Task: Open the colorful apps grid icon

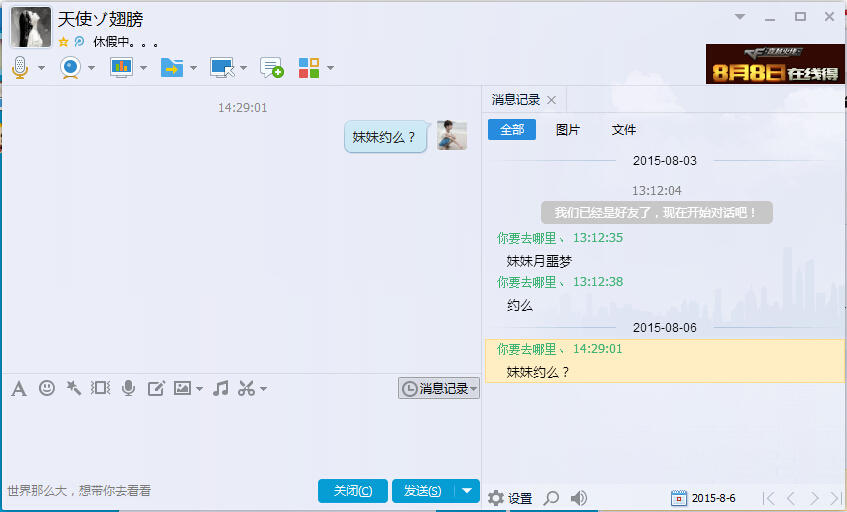Action: (309, 68)
